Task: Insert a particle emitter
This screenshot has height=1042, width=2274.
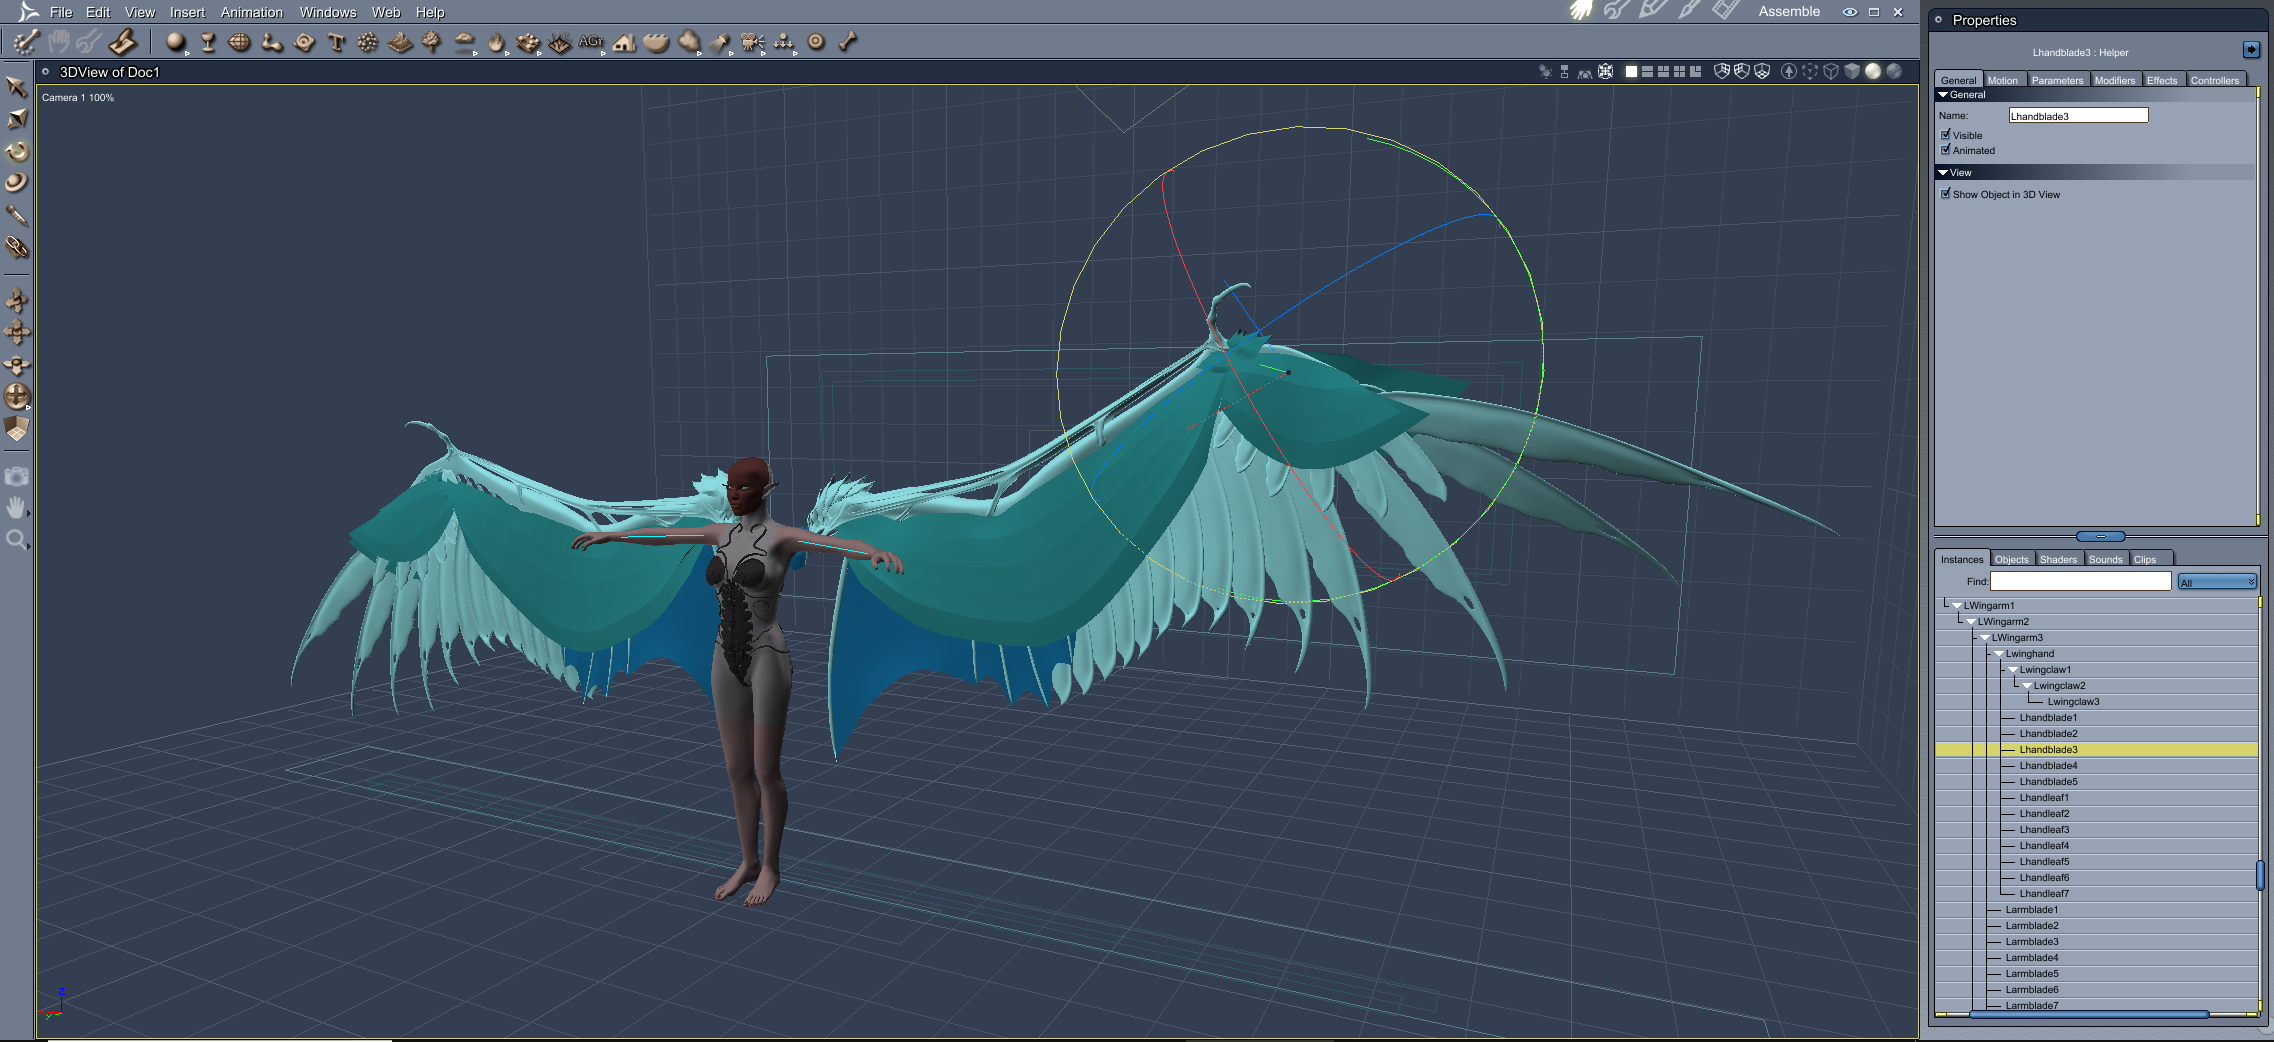Action: pyautogui.click(x=368, y=42)
